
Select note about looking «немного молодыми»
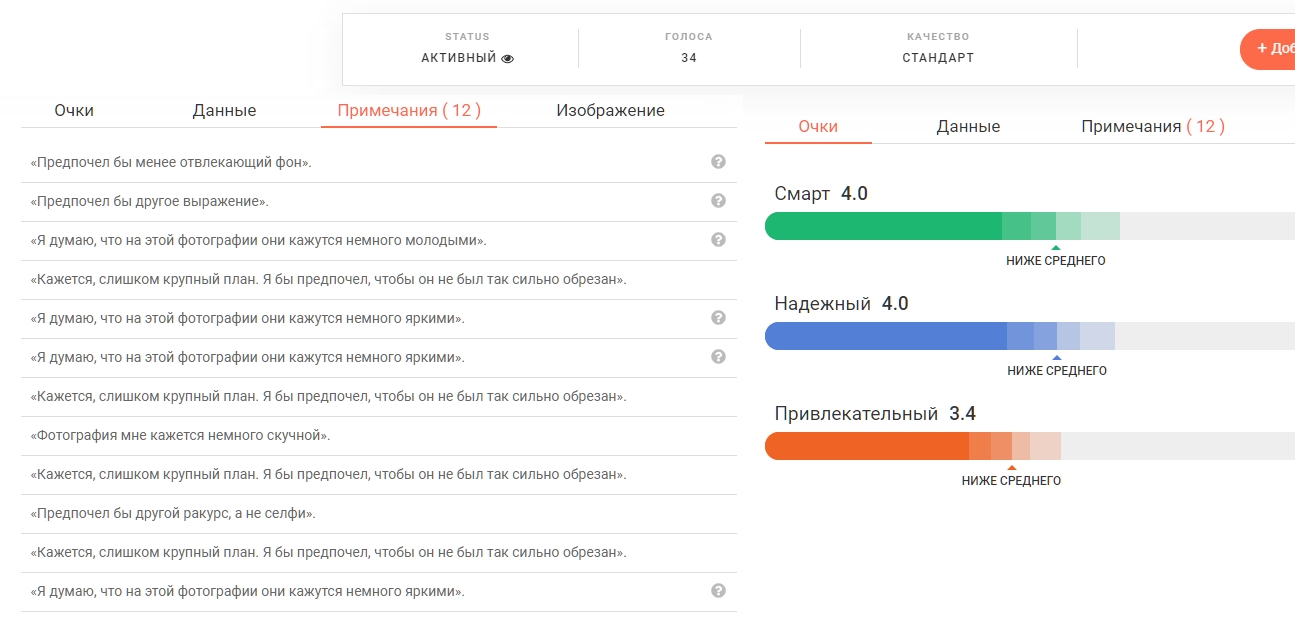[379, 240]
